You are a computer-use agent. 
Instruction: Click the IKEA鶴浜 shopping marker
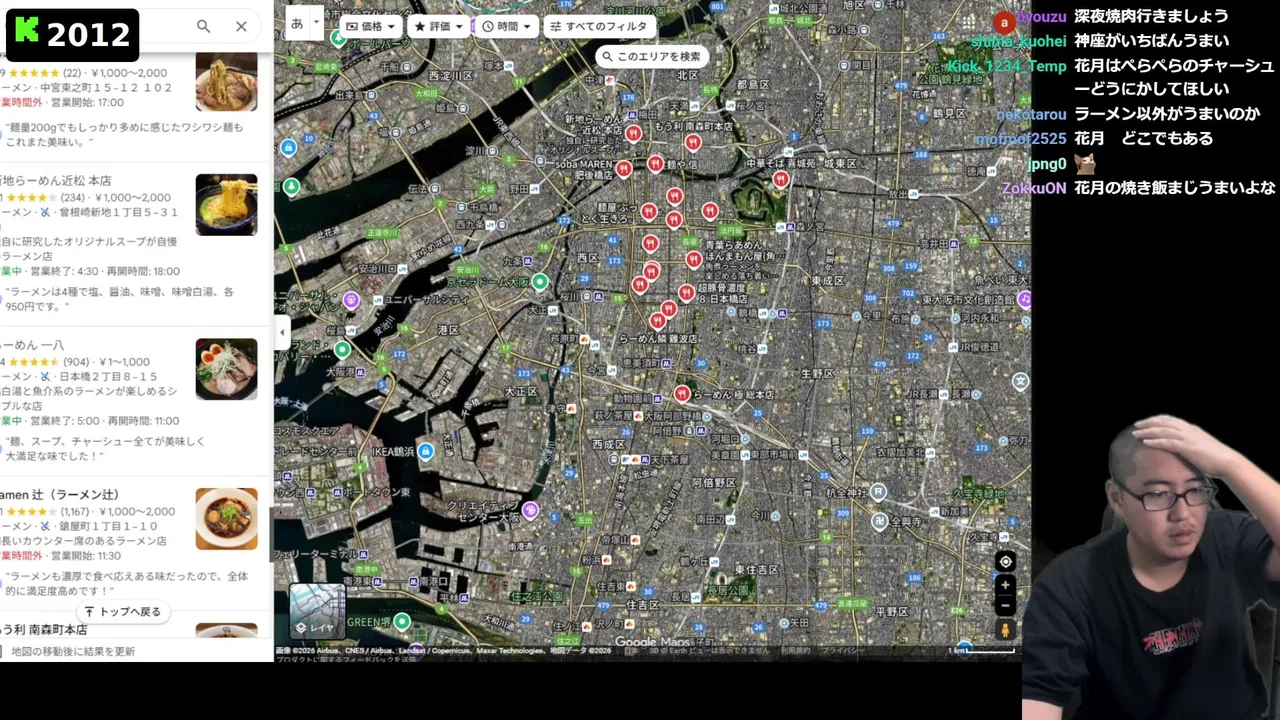click(426, 451)
